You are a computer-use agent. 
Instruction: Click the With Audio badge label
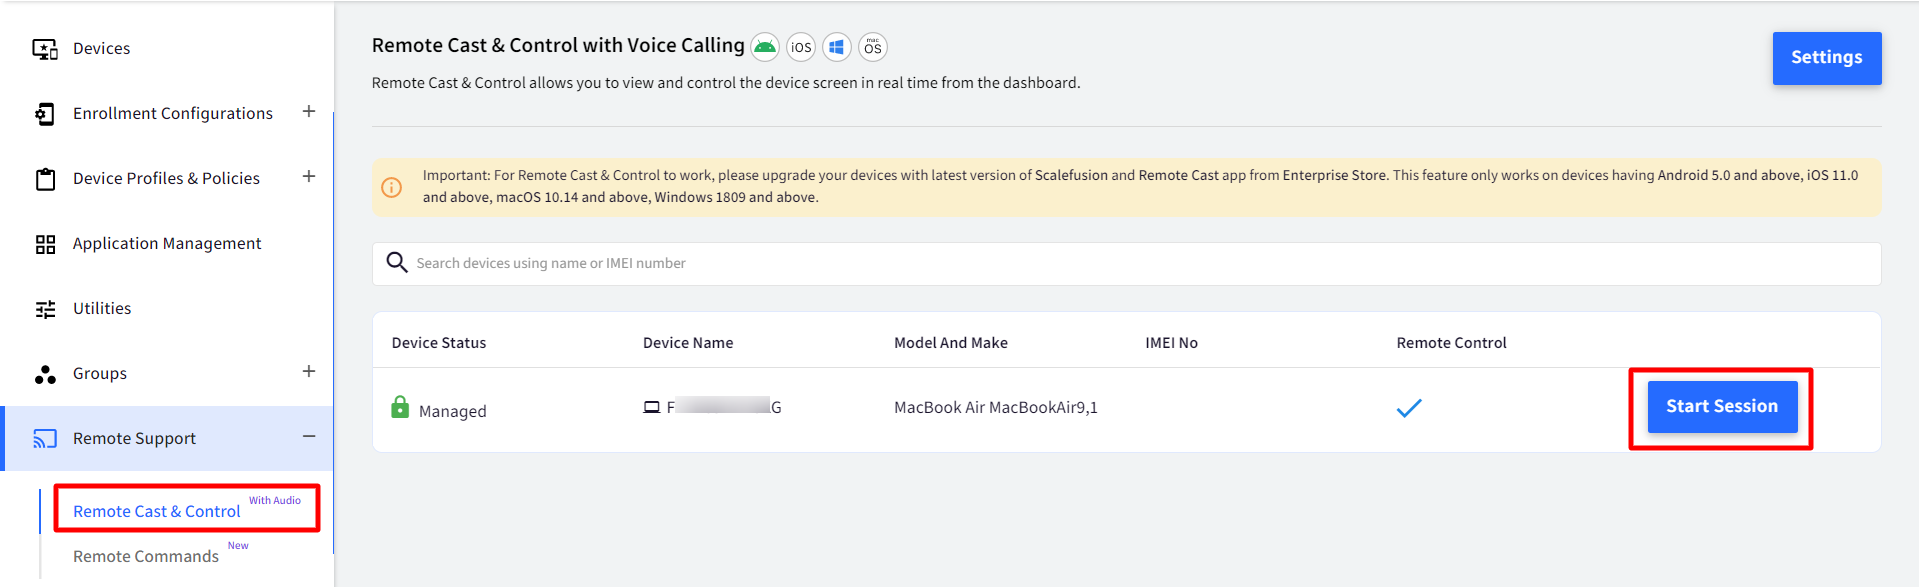click(x=275, y=500)
